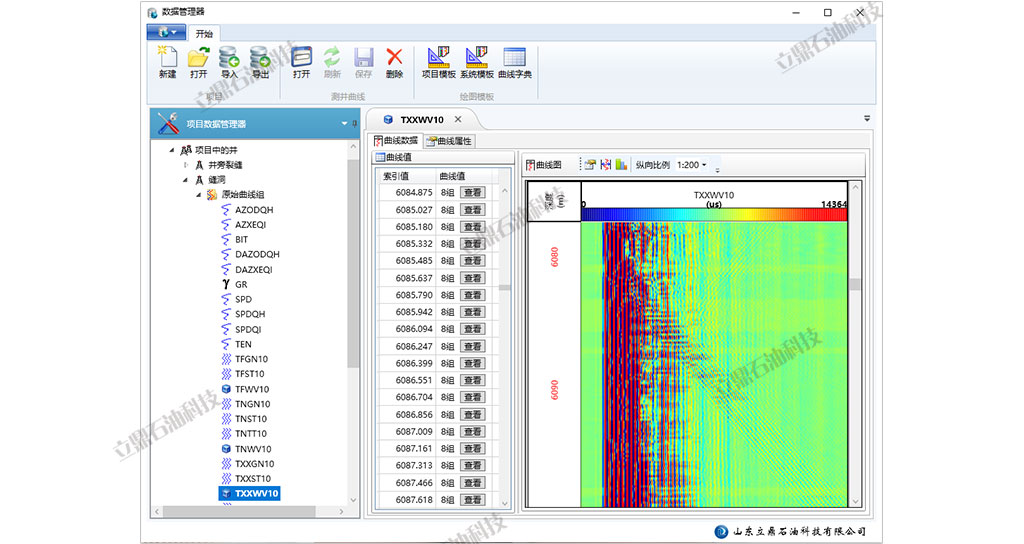Click the cube icon beside TNWV10

pyautogui.click(x=226, y=449)
